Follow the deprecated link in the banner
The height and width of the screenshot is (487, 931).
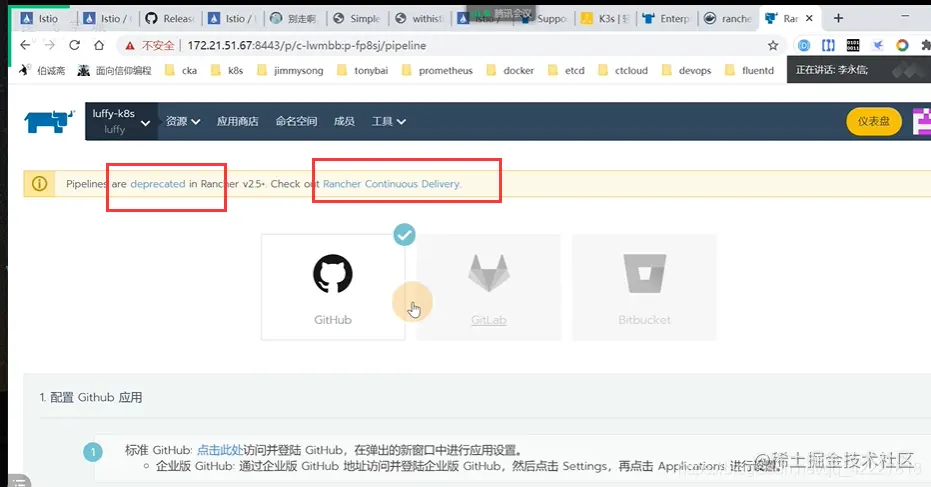pyautogui.click(x=158, y=184)
